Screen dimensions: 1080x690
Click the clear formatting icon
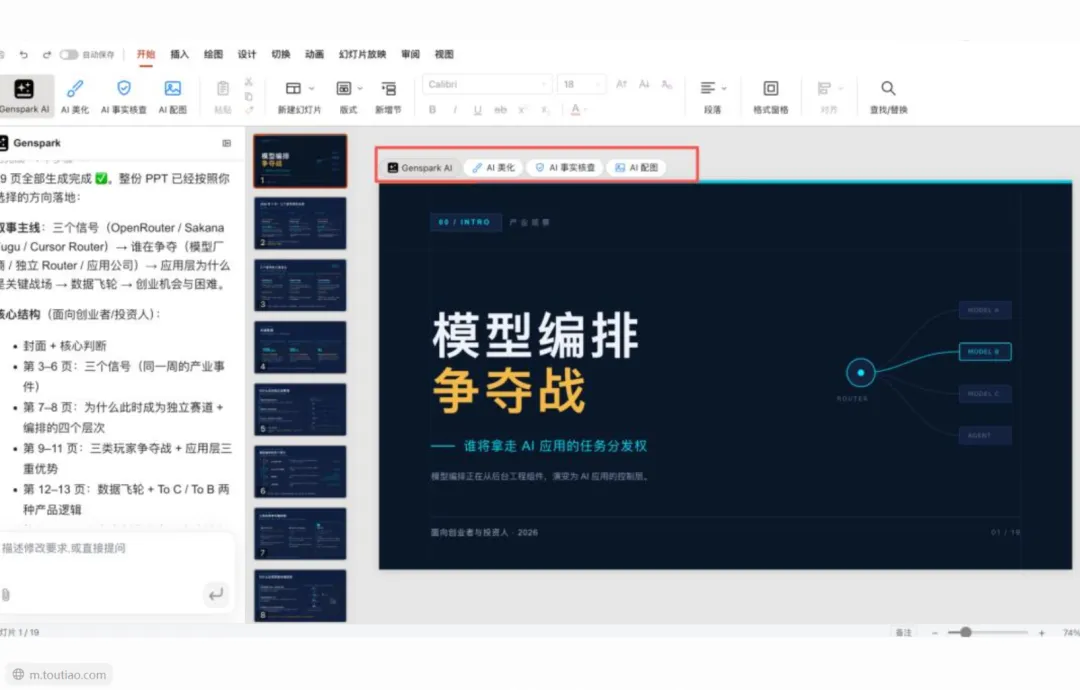667,84
